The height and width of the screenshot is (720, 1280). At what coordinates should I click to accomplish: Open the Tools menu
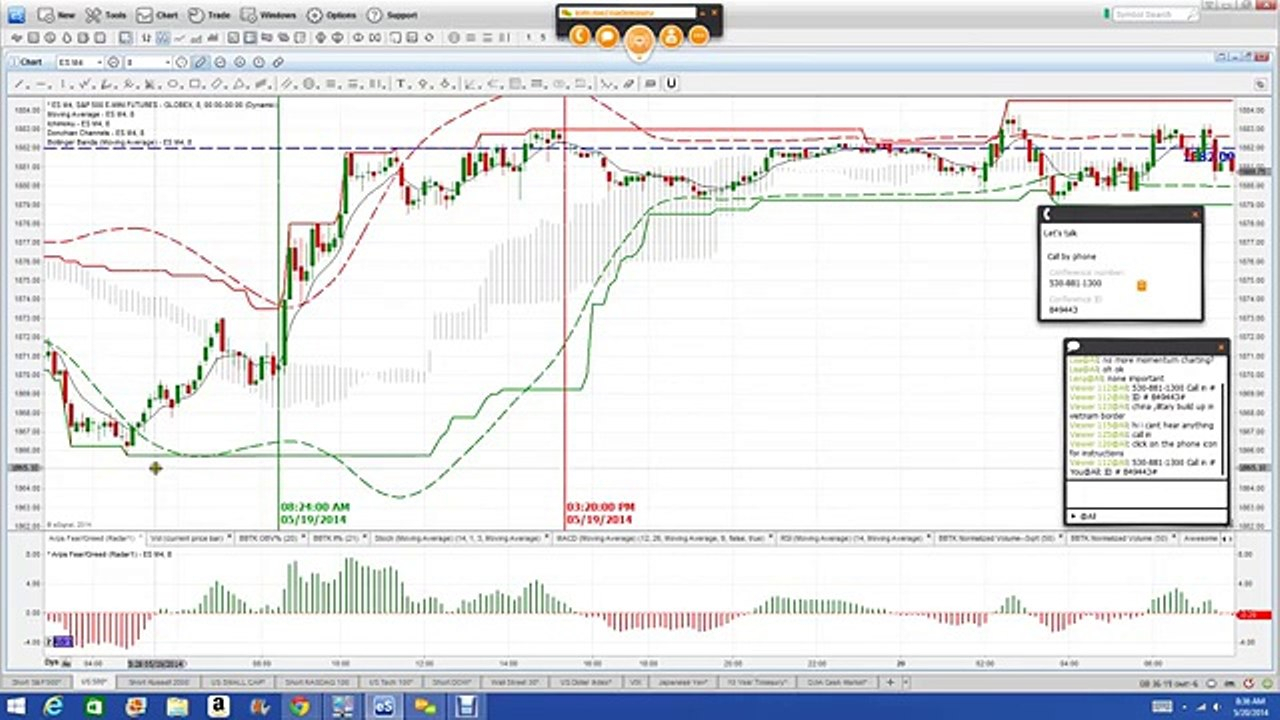pyautogui.click(x=106, y=15)
